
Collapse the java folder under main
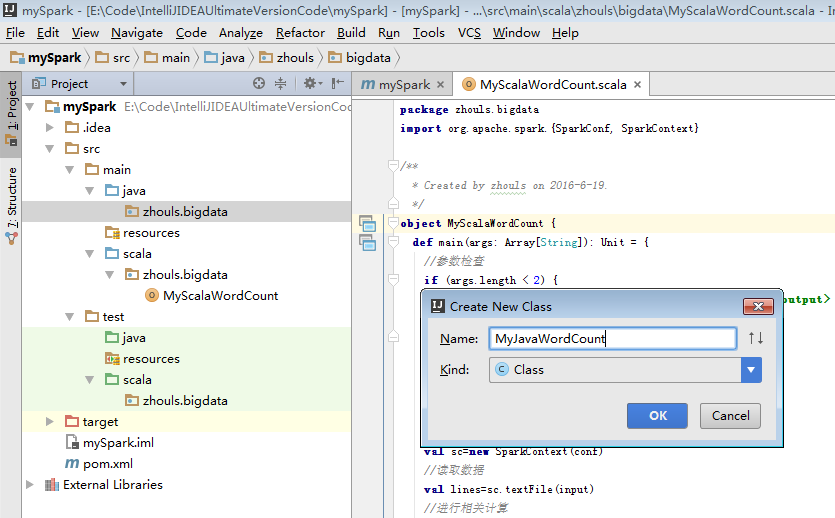90,191
